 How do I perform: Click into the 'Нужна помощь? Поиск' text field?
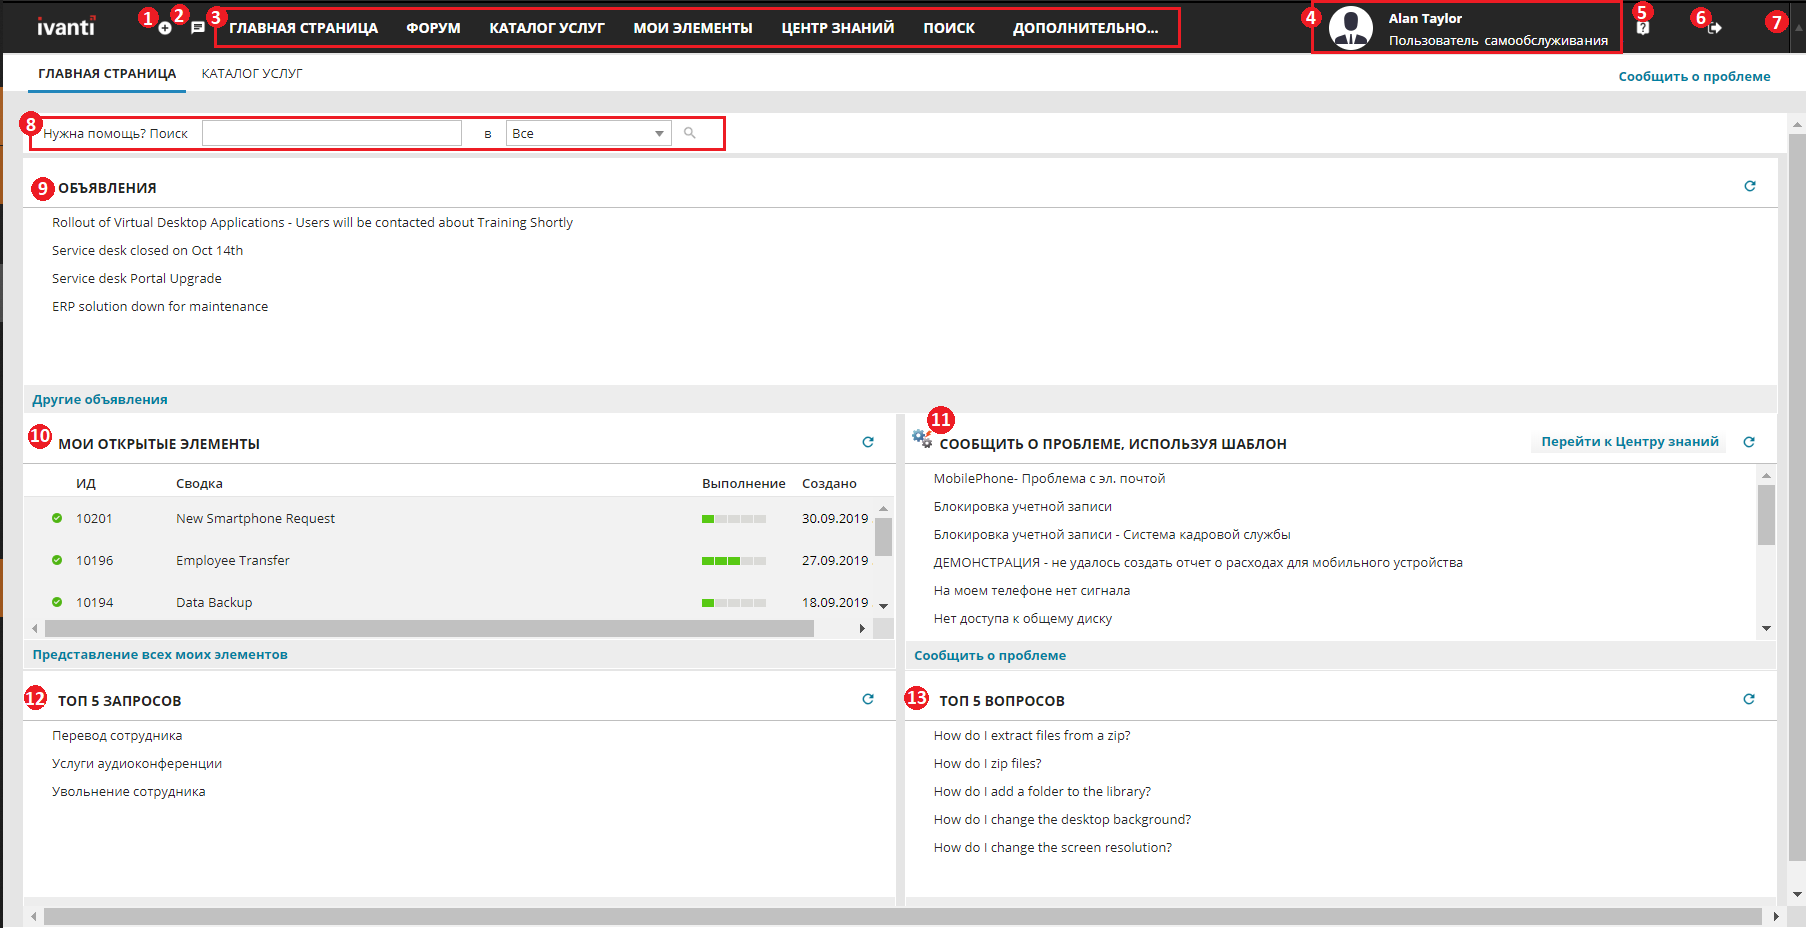click(331, 133)
